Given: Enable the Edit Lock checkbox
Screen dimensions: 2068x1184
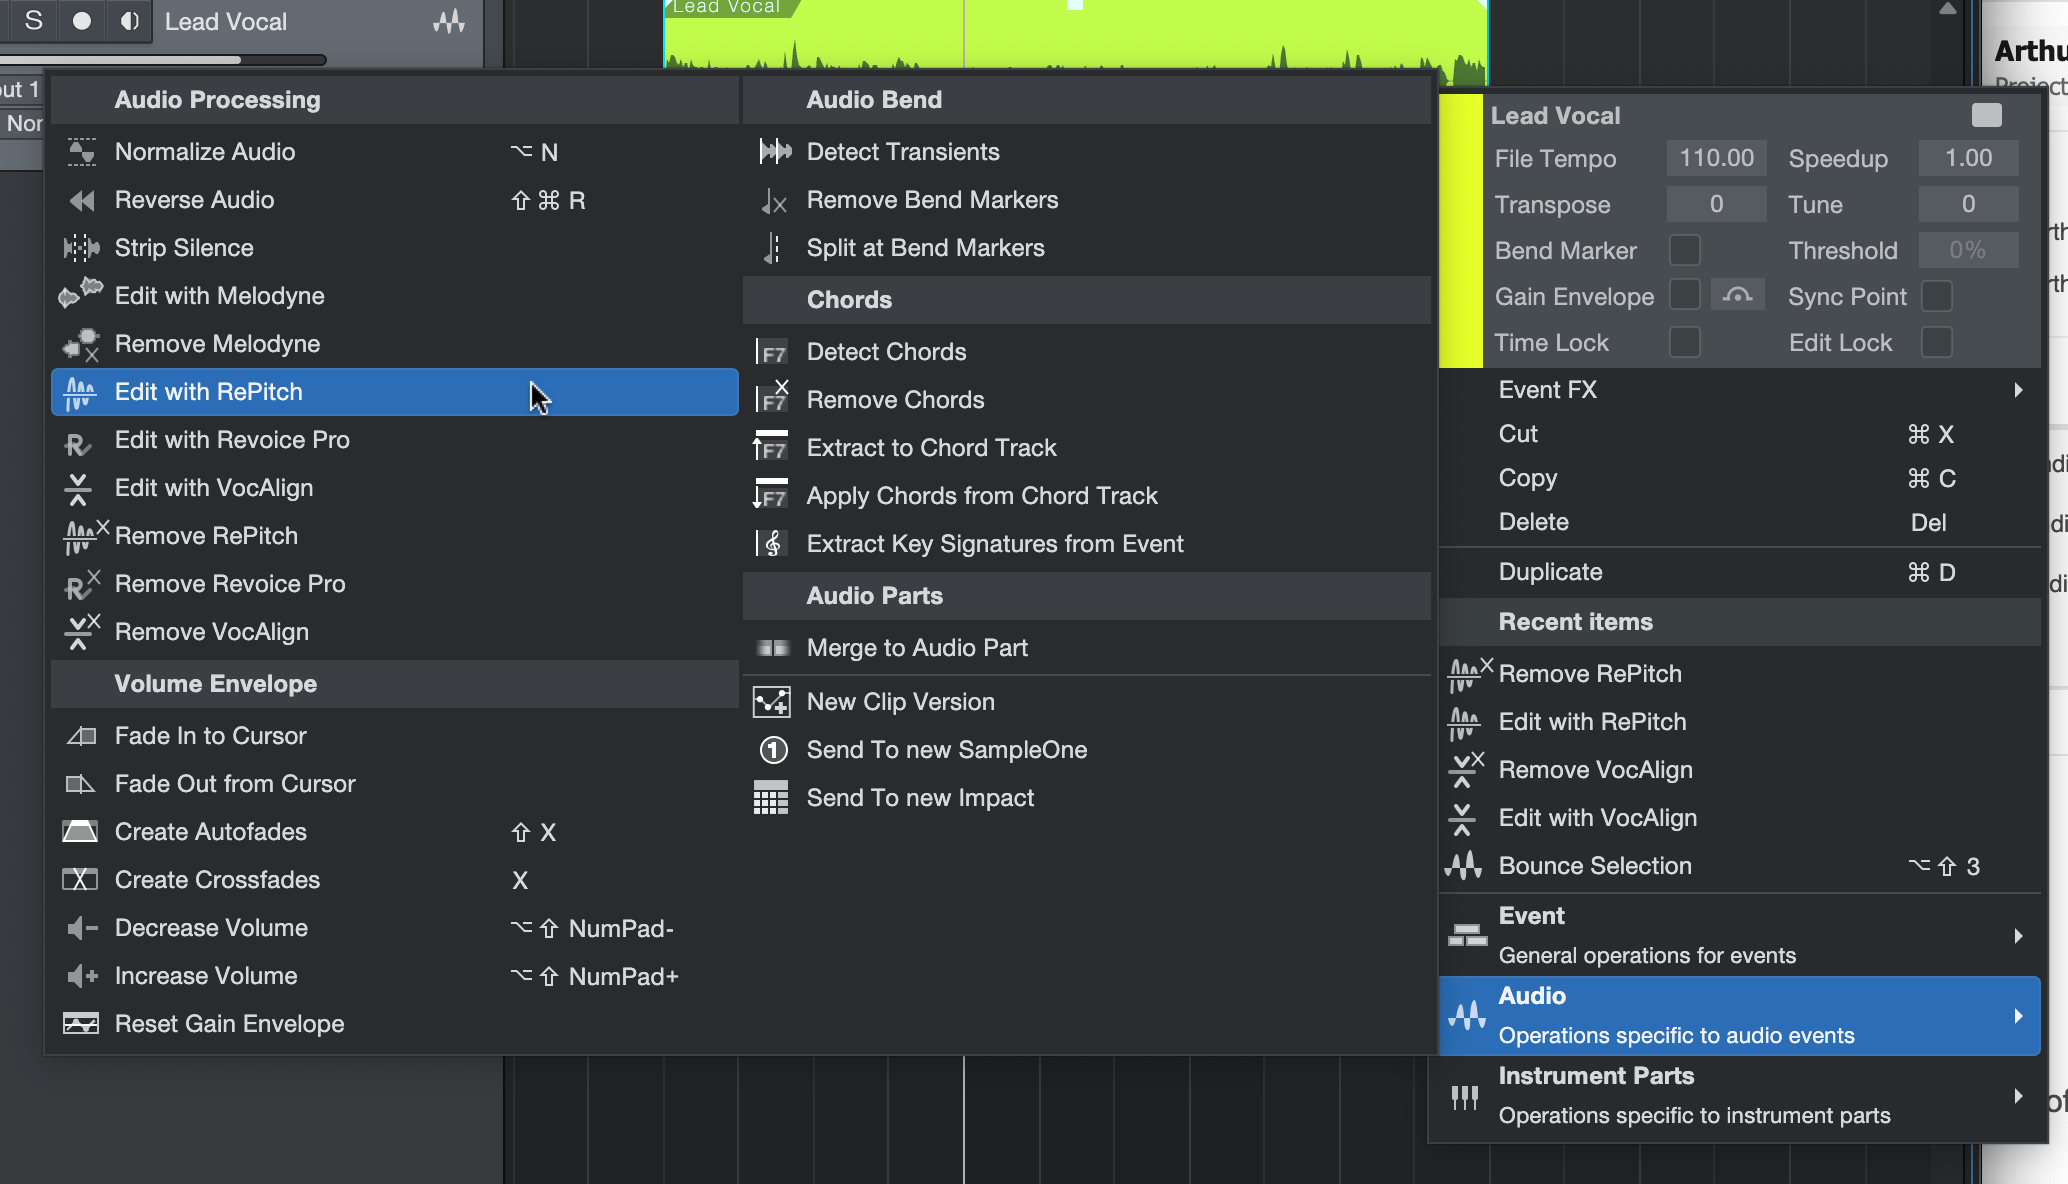Looking at the screenshot, I should pos(1937,342).
